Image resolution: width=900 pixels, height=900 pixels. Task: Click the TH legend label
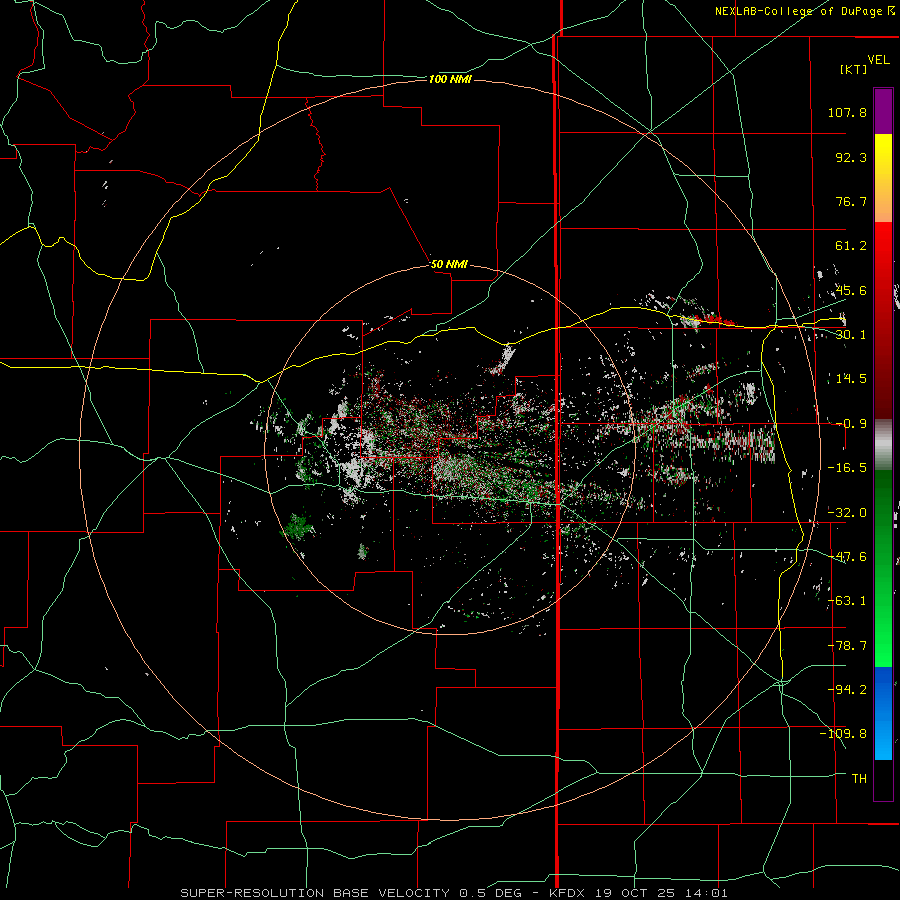(859, 778)
